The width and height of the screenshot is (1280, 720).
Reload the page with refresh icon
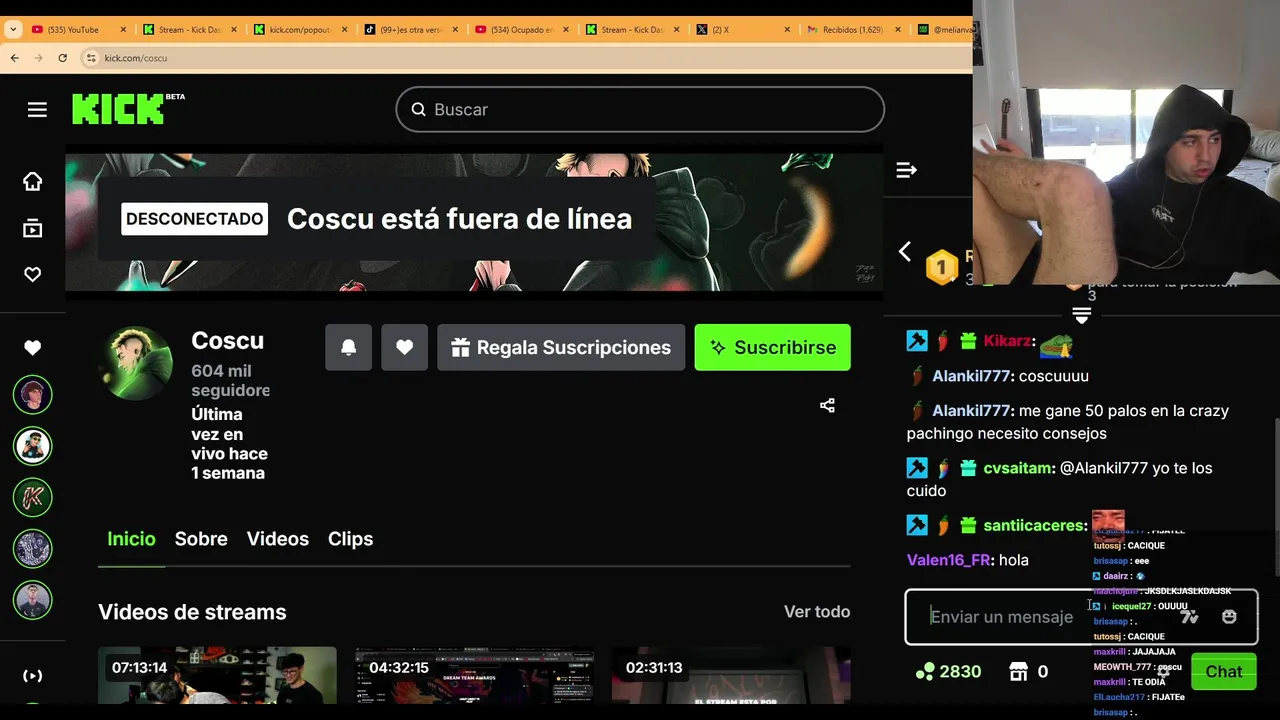pyautogui.click(x=62, y=58)
